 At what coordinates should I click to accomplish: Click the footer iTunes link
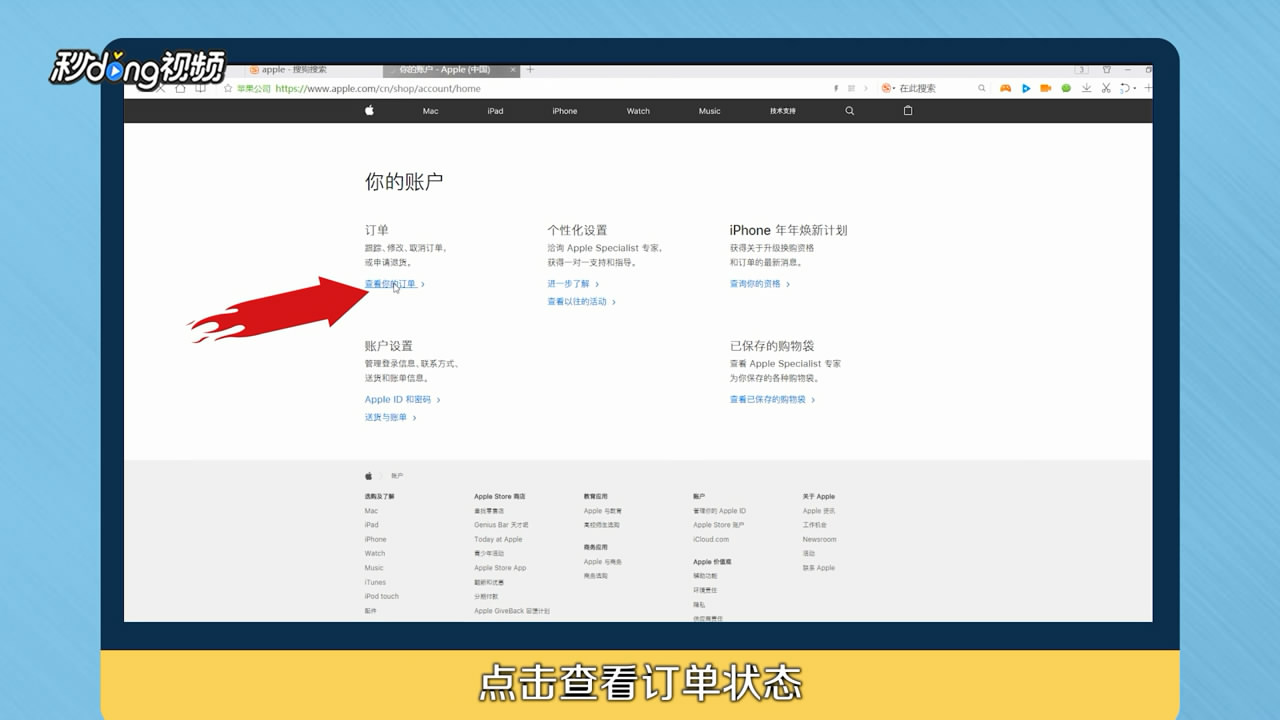pyautogui.click(x=375, y=582)
